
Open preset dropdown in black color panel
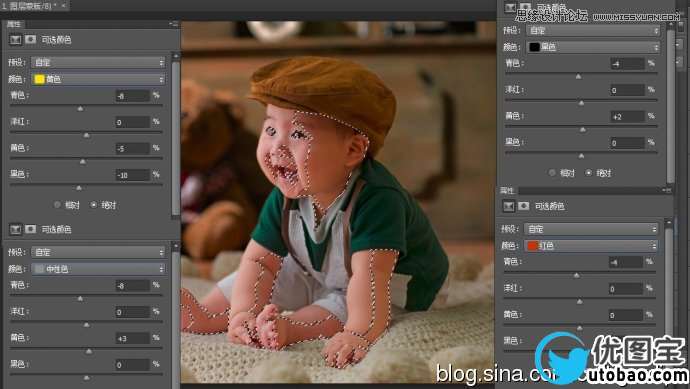tap(593, 30)
